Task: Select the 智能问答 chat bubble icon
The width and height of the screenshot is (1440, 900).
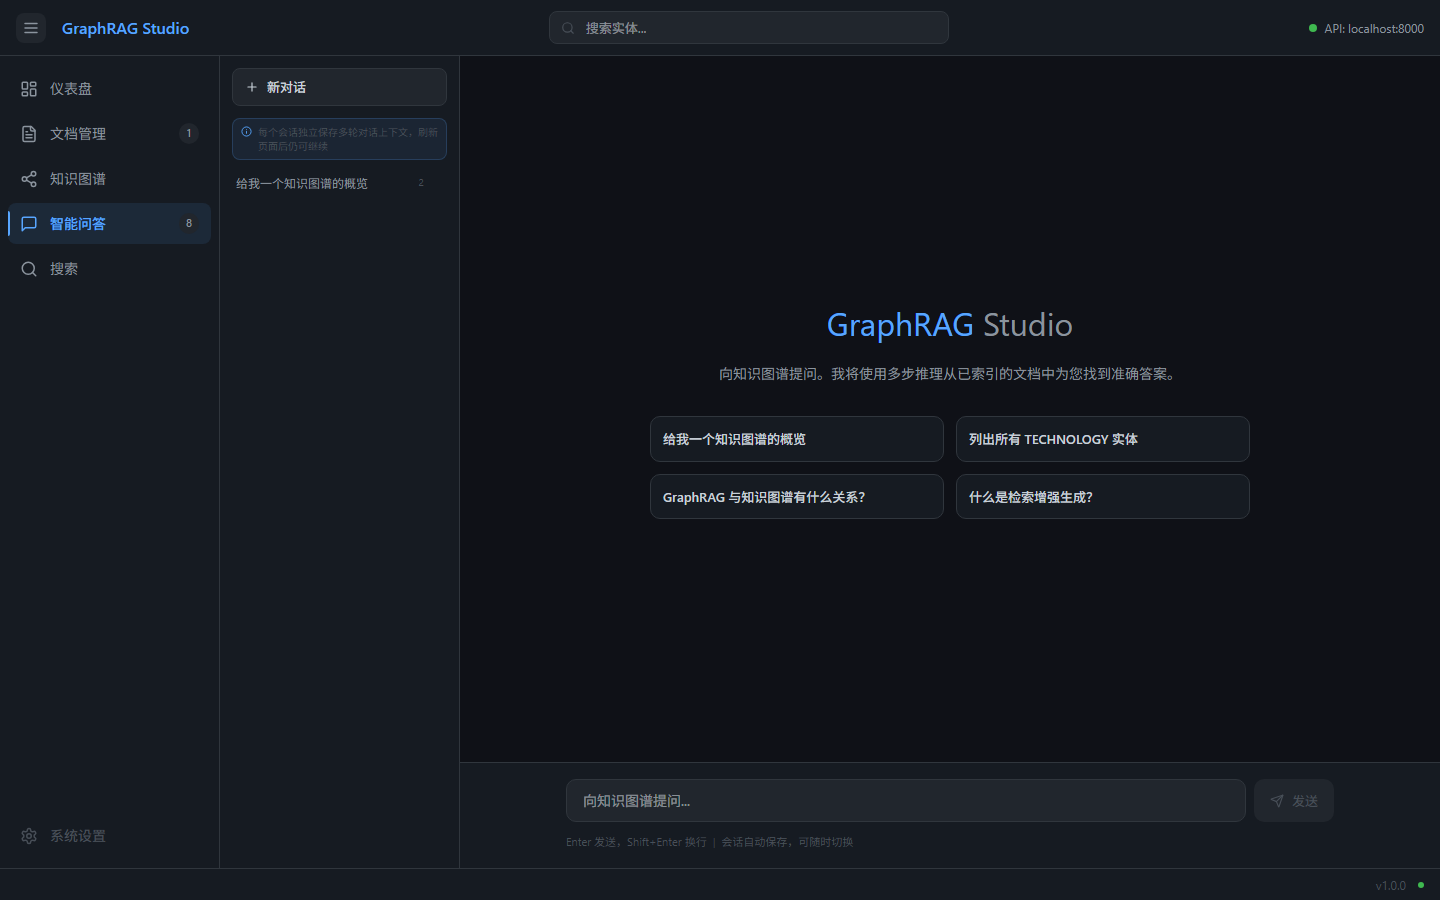Action: point(29,224)
